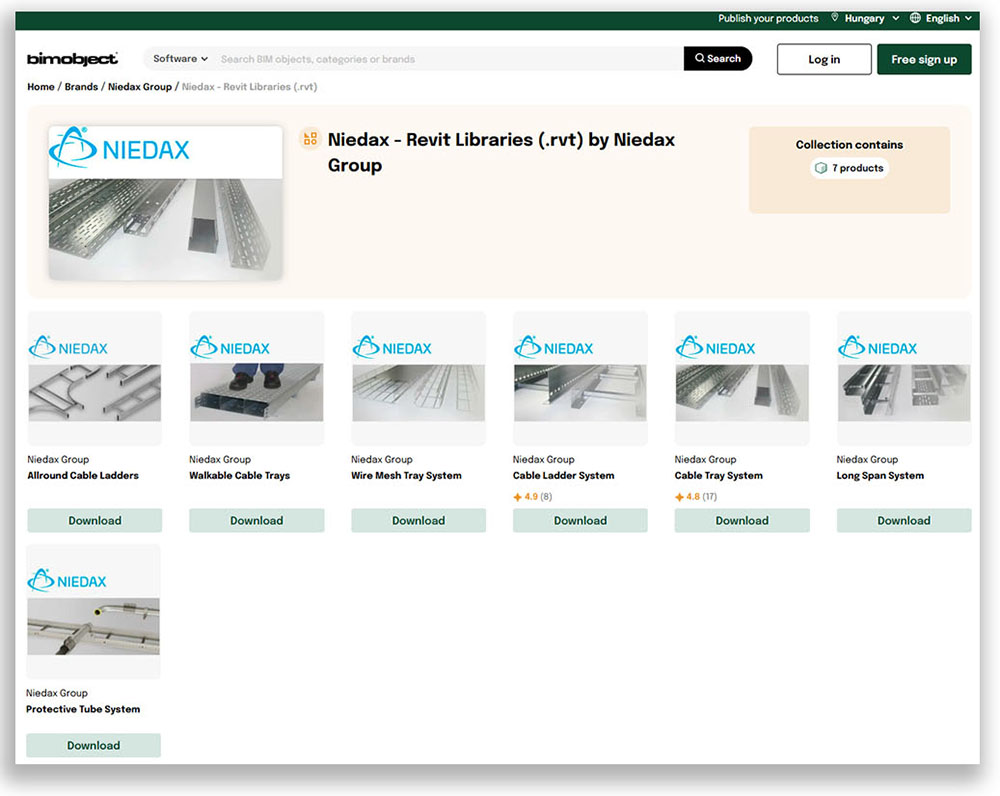This screenshot has height=796, width=1000.
Task: Open the Publish your products link
Action: (768, 18)
